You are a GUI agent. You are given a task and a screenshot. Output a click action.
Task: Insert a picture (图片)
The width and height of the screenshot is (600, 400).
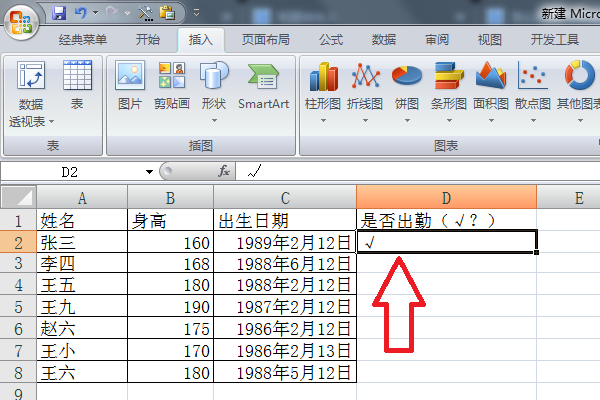[130, 85]
